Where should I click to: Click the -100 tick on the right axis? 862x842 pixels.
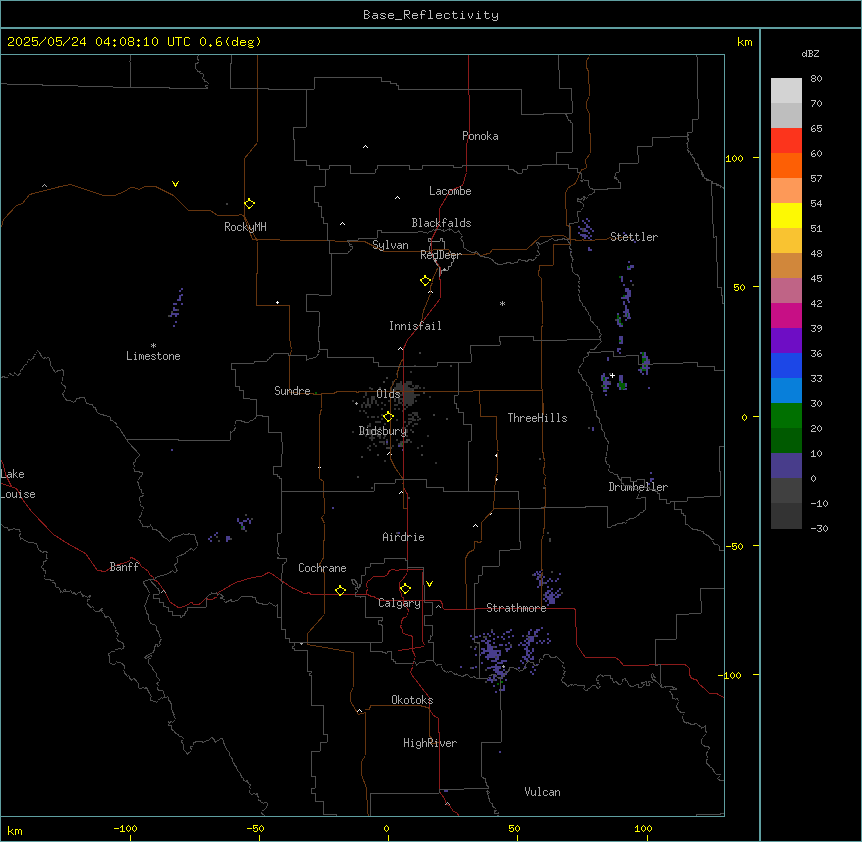tap(731, 675)
